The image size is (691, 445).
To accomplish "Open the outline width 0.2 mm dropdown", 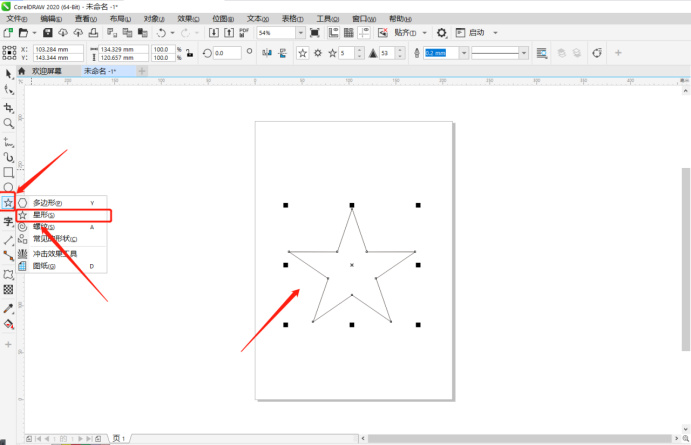I will pyautogui.click(x=464, y=53).
